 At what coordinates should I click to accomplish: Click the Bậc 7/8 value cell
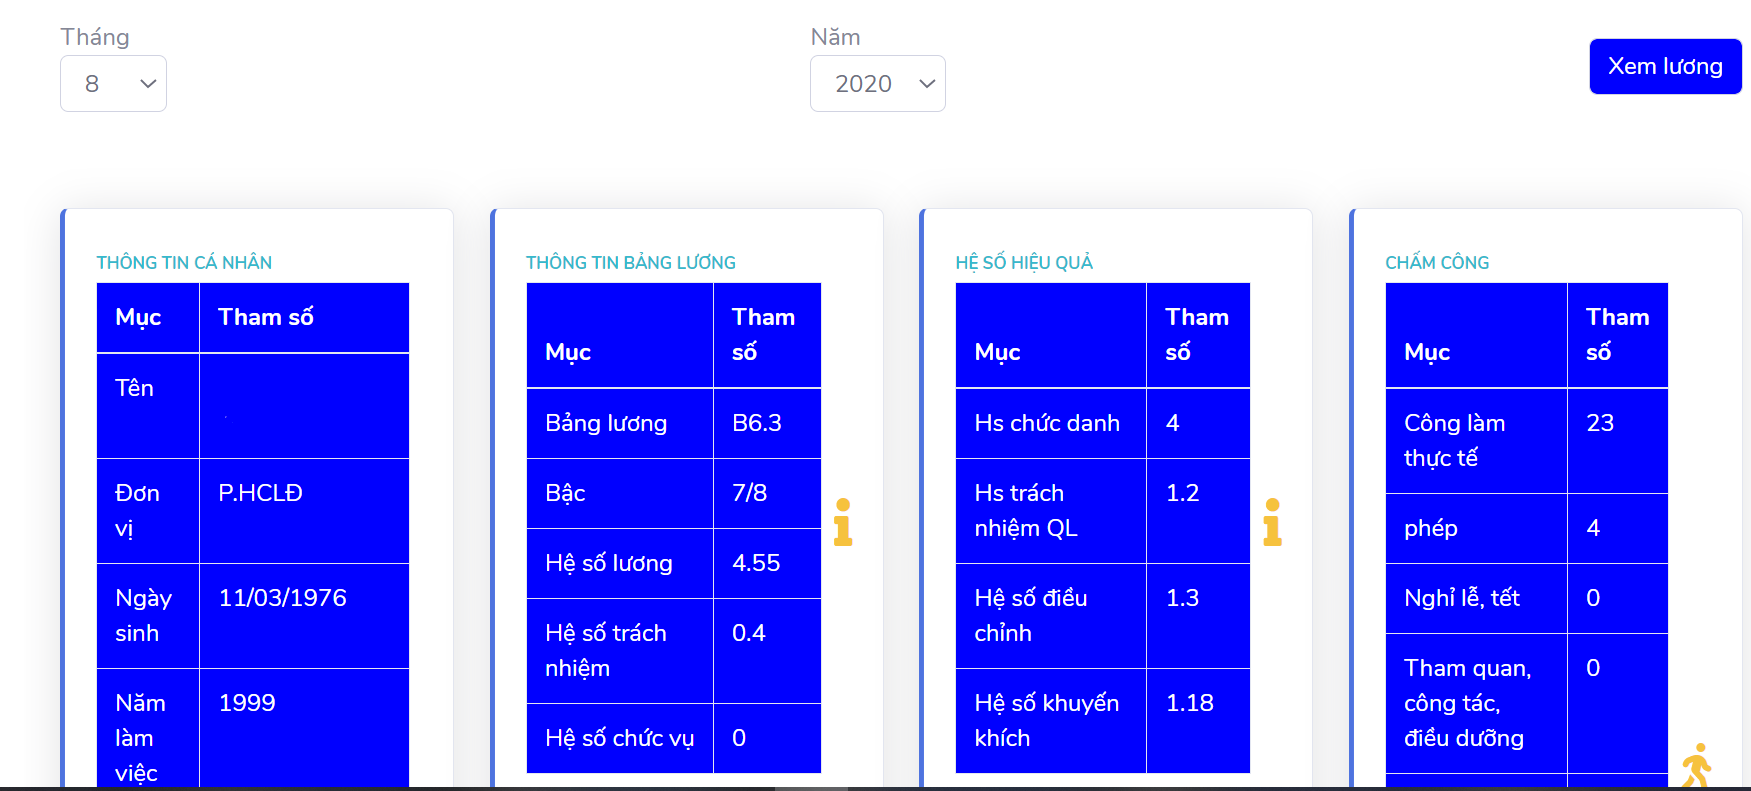pos(767,493)
